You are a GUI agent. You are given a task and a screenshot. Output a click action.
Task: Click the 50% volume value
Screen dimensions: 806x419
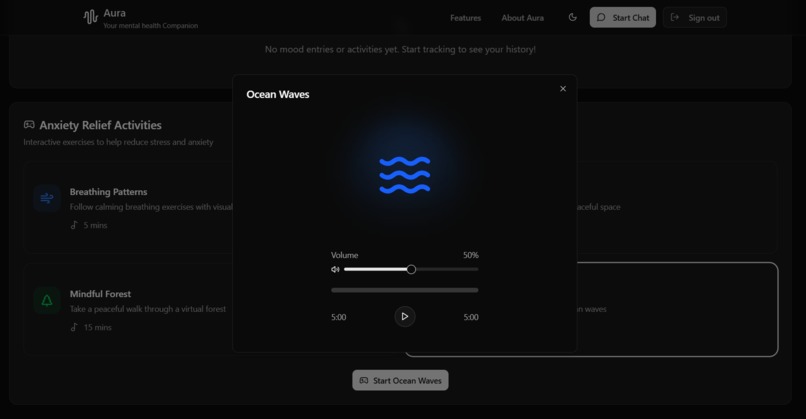[x=470, y=255]
